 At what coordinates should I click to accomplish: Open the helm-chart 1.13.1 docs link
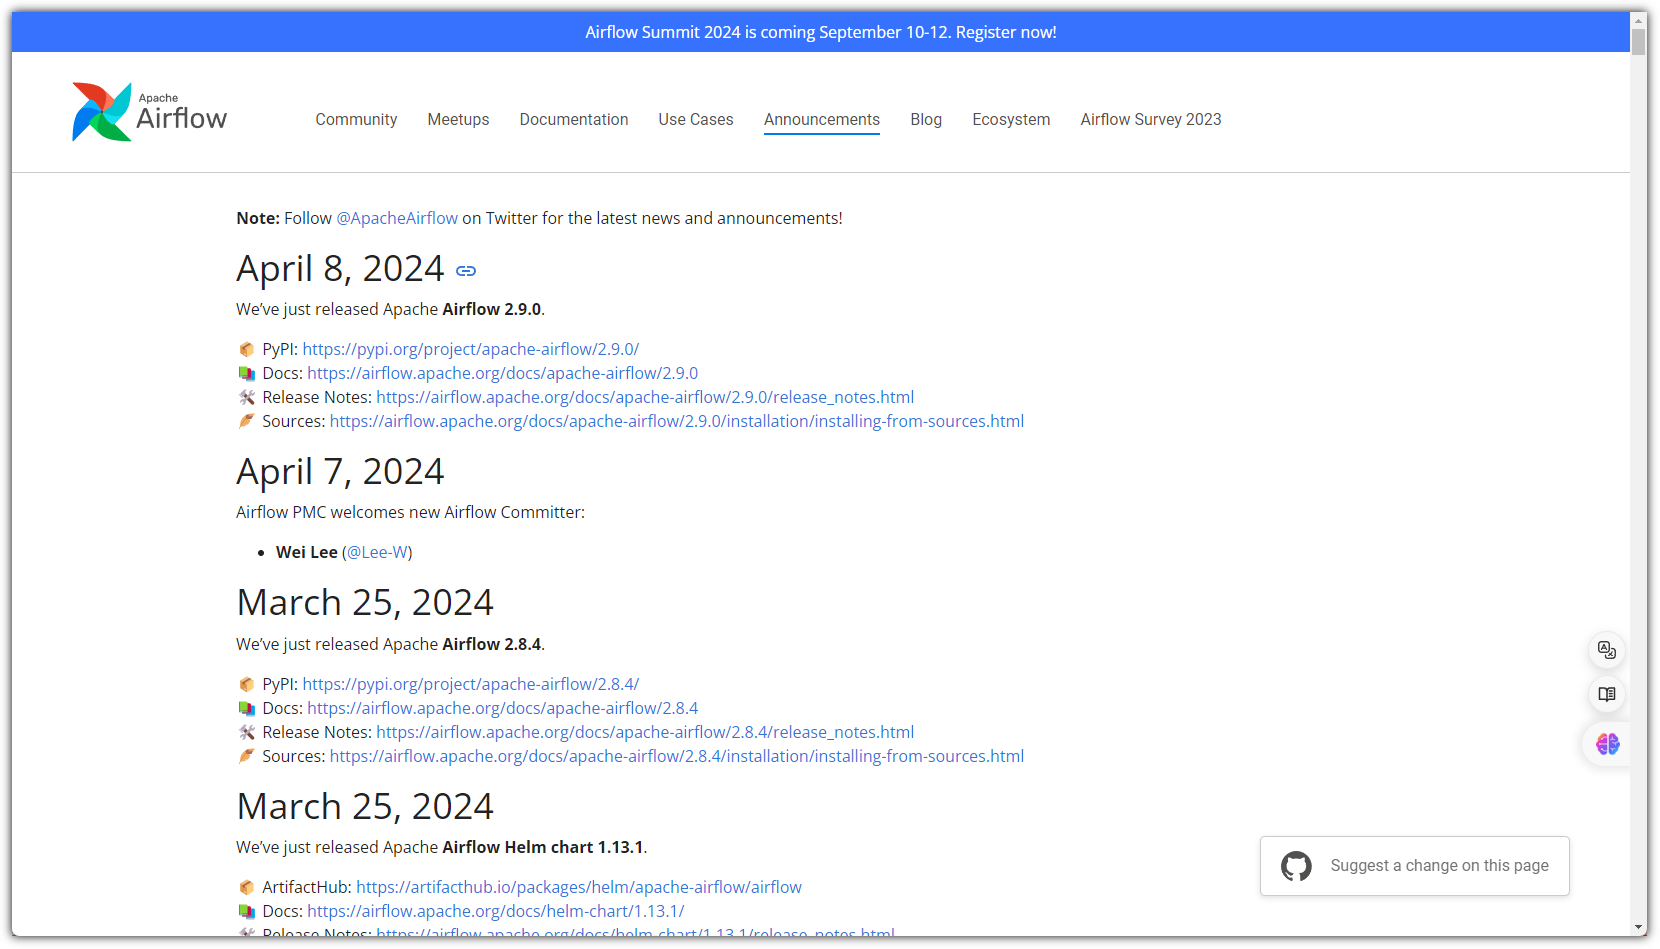[x=496, y=911]
